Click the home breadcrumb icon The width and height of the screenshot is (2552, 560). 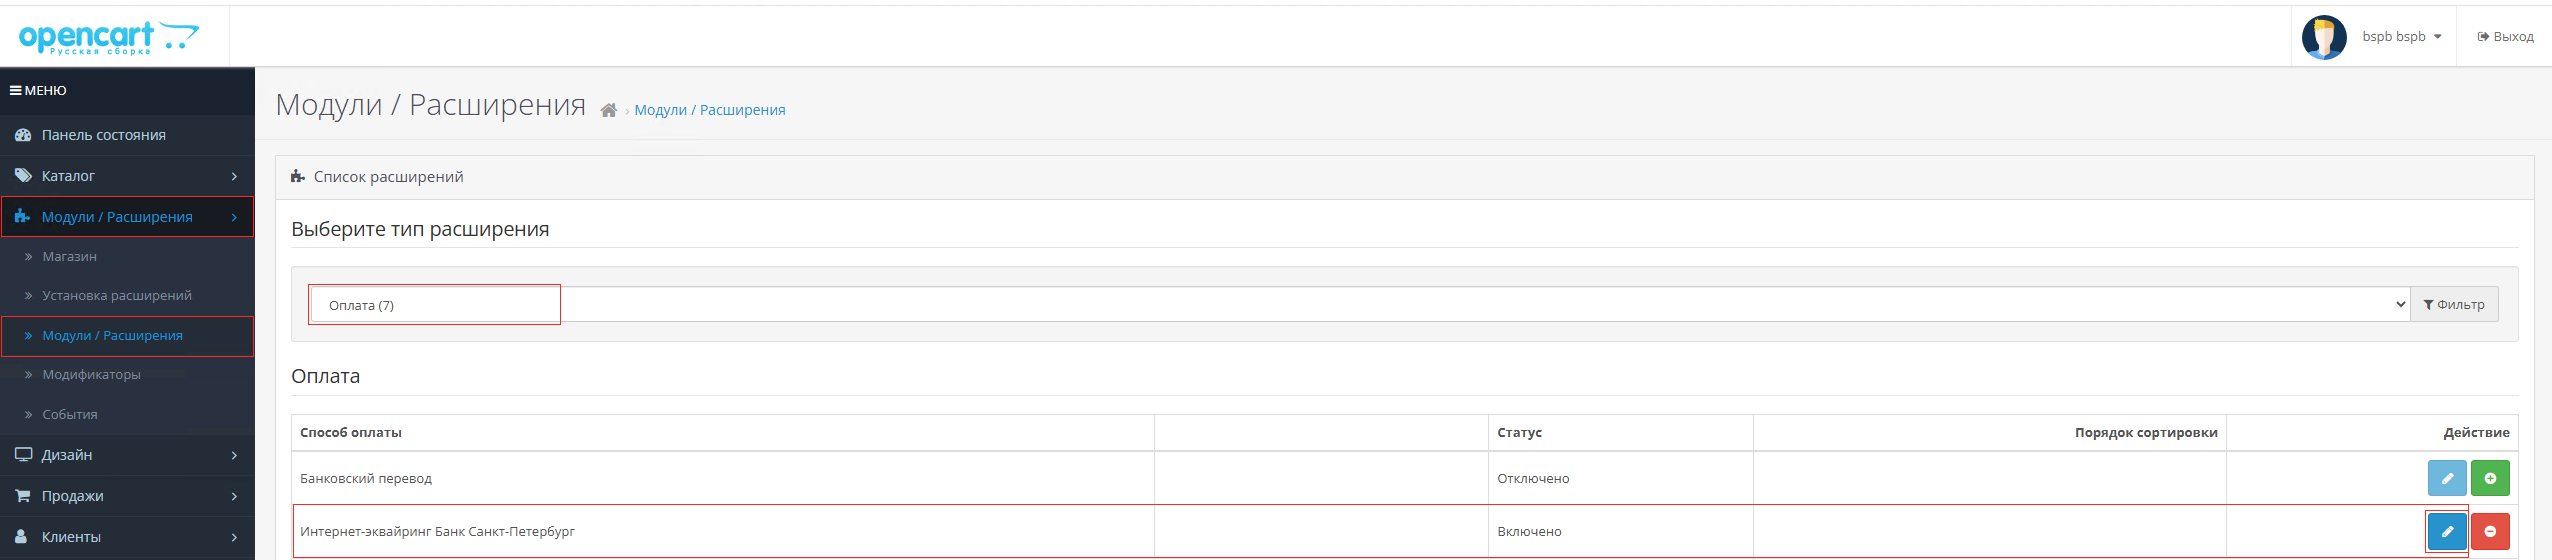coord(608,110)
